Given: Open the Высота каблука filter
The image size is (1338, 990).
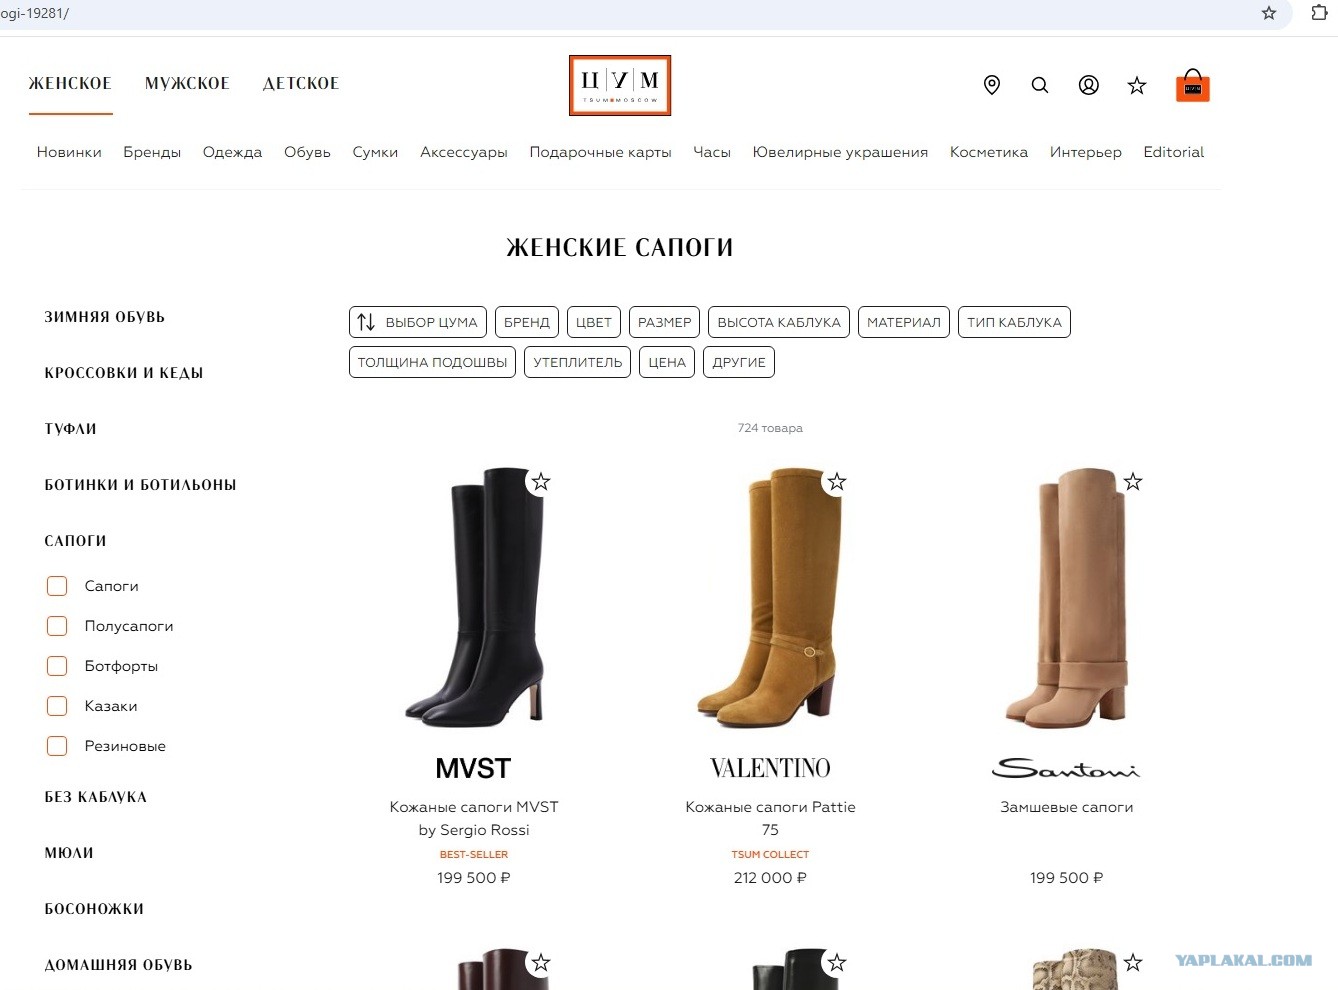Looking at the screenshot, I should [x=779, y=322].
